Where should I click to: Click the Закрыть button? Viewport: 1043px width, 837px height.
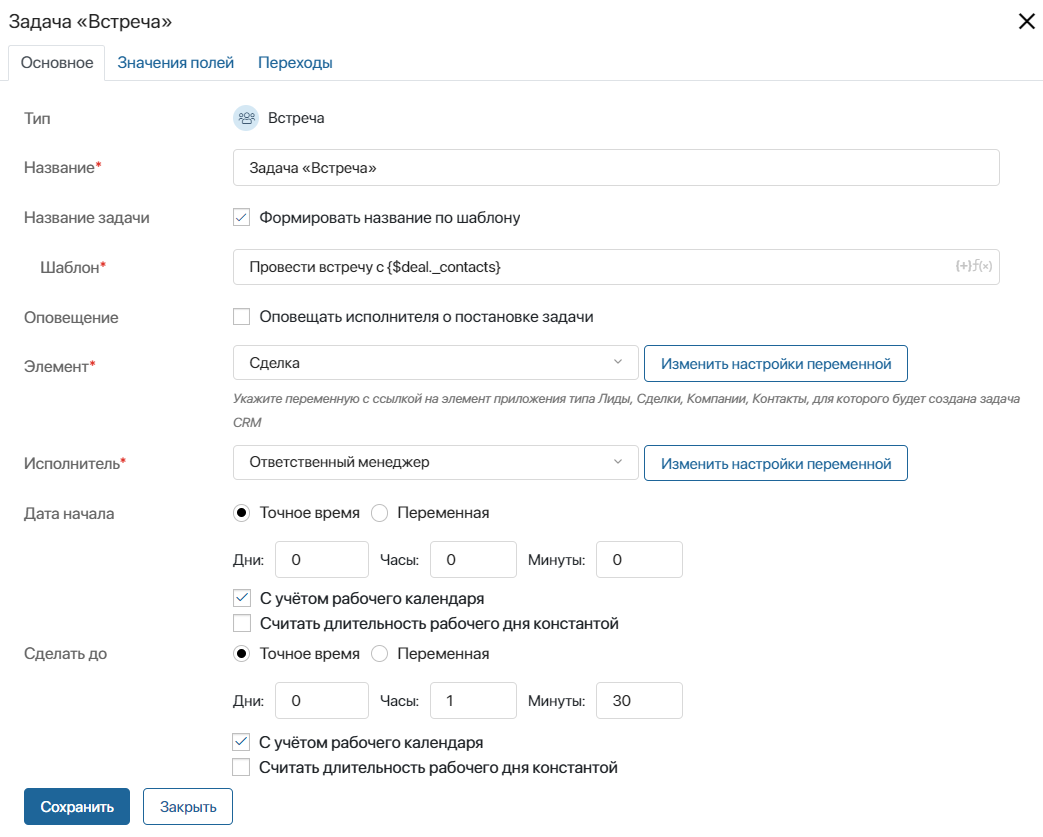click(x=188, y=806)
